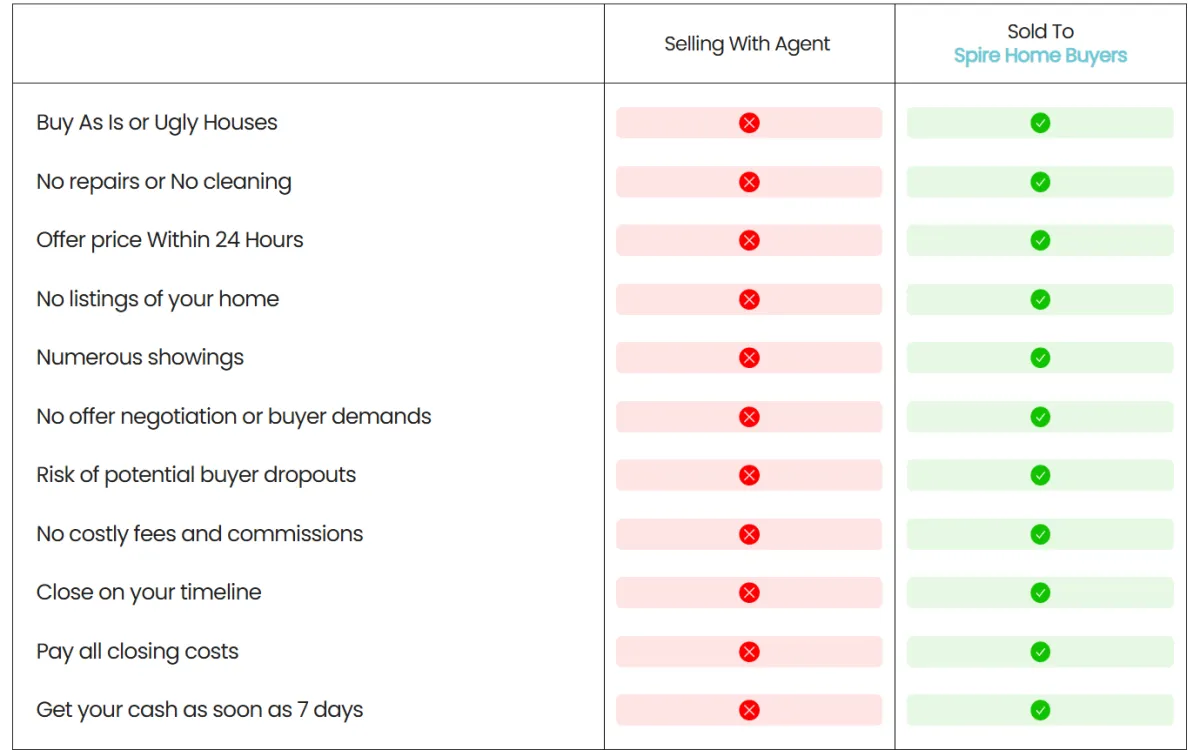Click green checkmark for Numerous showings row
The image size is (1200, 750).
coord(1040,358)
